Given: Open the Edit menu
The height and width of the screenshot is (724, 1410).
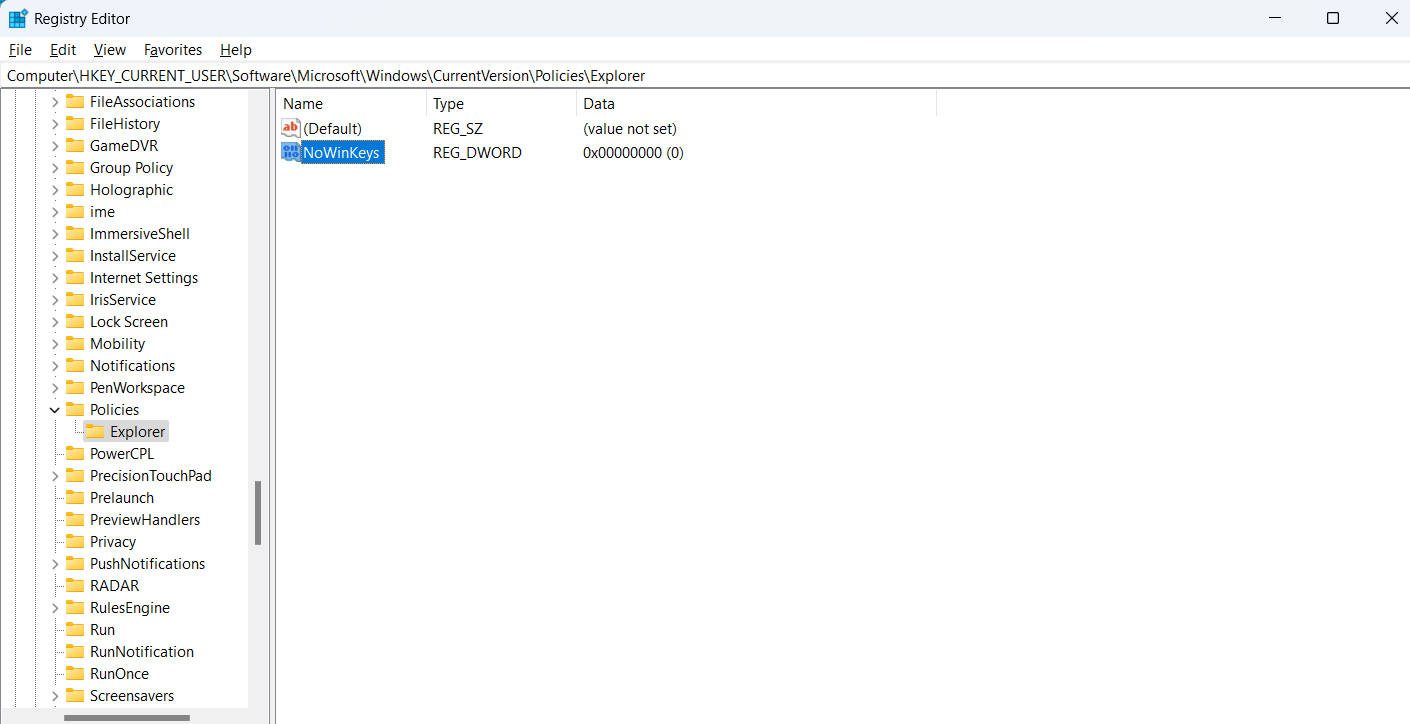Looking at the screenshot, I should click(x=62, y=49).
